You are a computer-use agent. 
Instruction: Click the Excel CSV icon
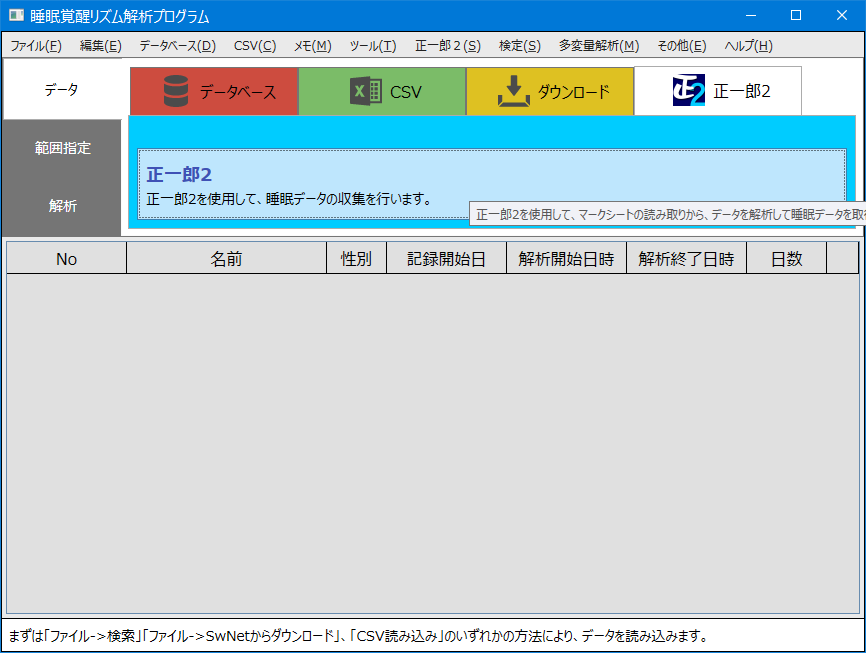366,91
